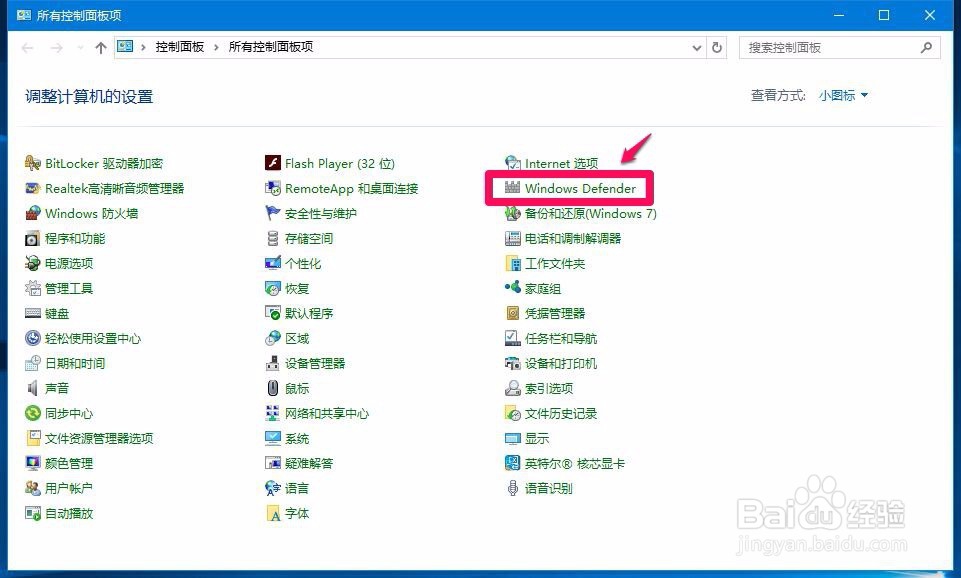The image size is (961, 578).
Task: Open the recent locations dropdown arrow
Action: [80, 48]
